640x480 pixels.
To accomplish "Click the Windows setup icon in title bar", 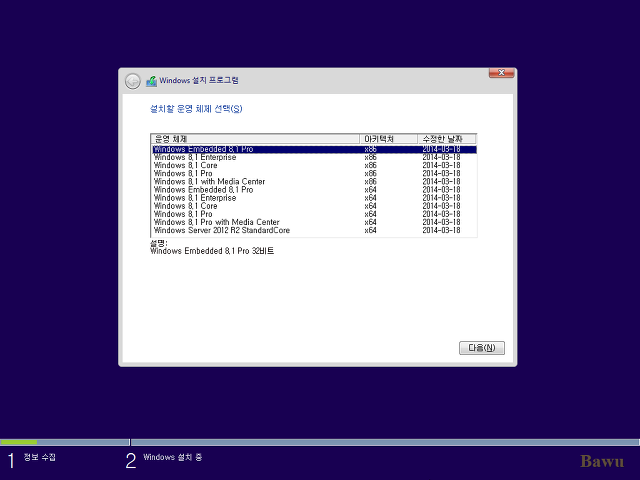I will (151, 81).
